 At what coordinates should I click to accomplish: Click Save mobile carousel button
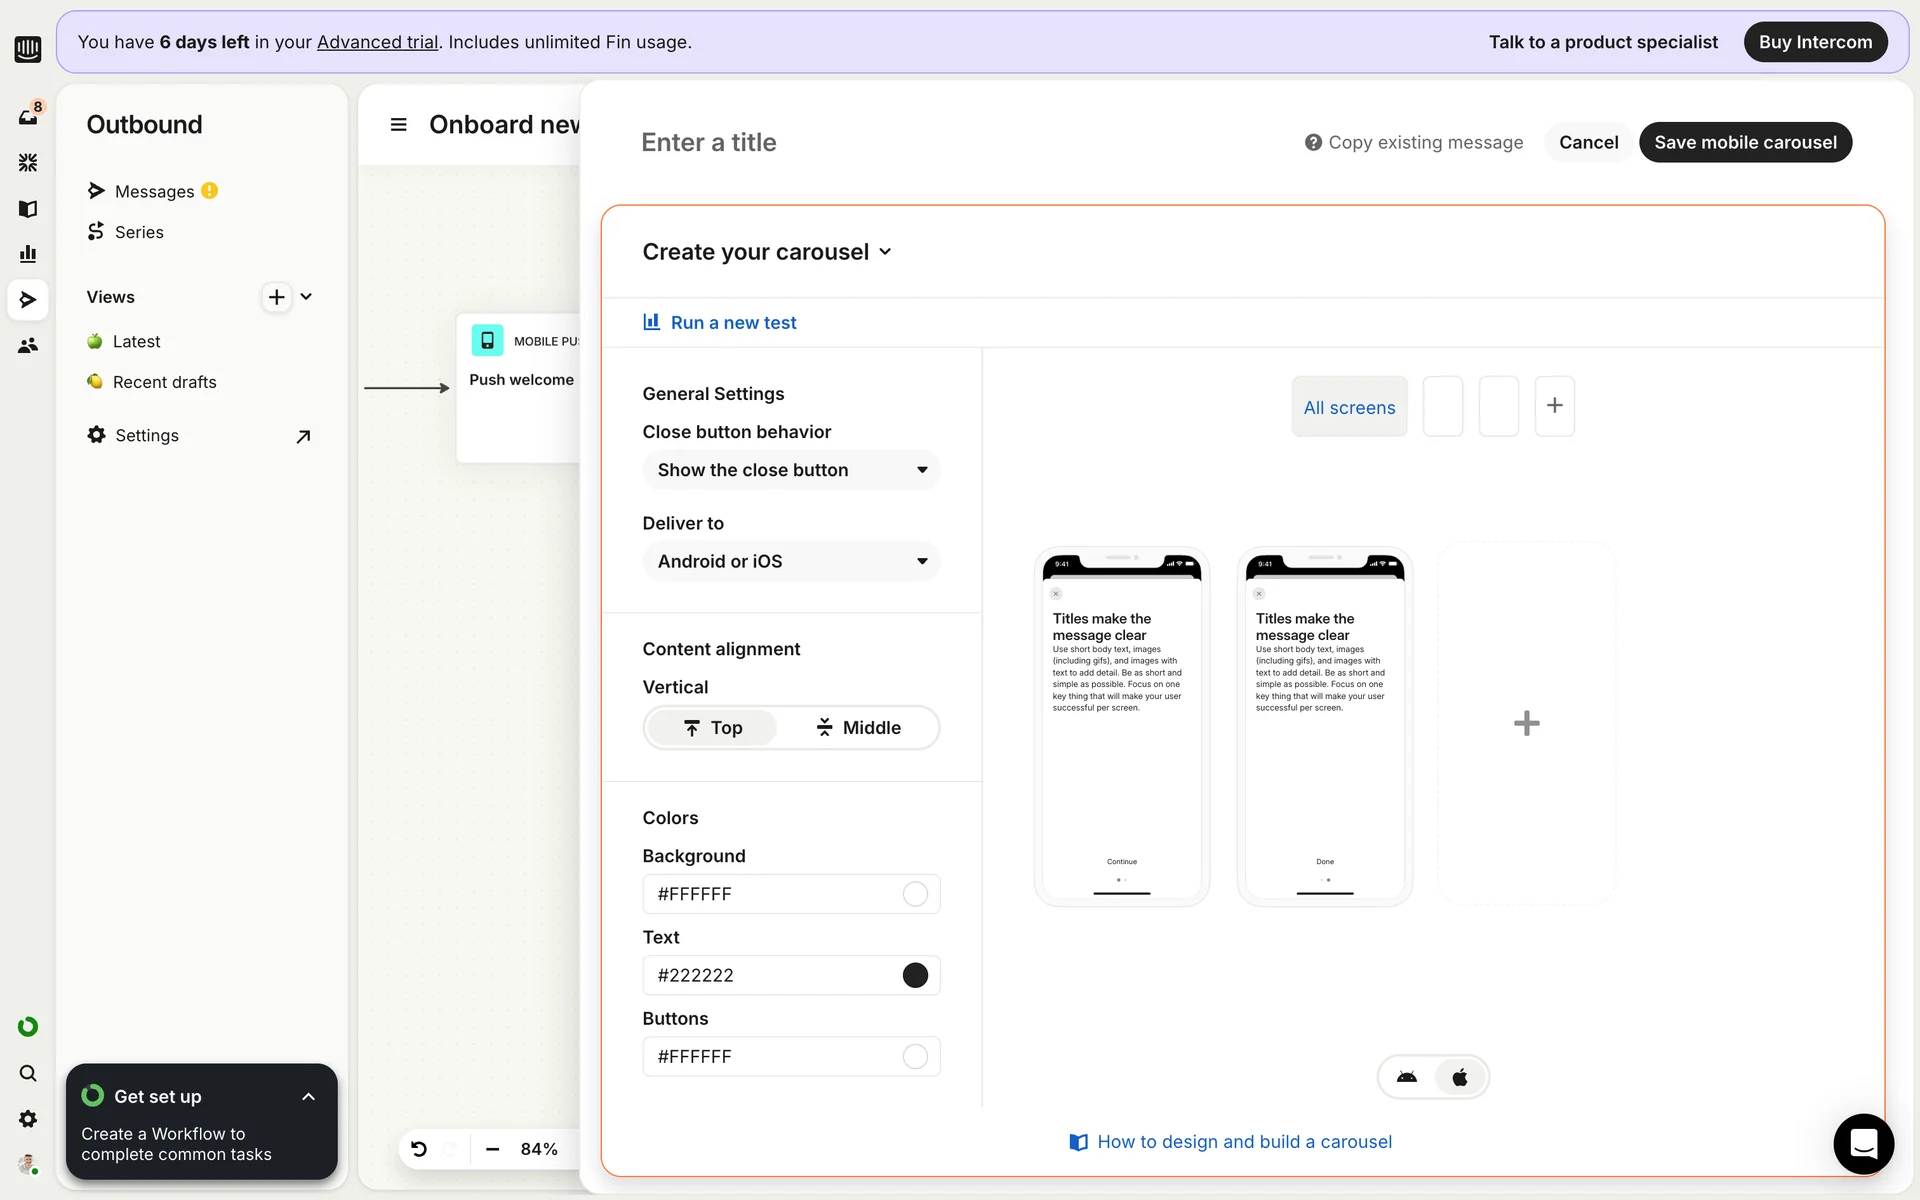tap(1745, 142)
